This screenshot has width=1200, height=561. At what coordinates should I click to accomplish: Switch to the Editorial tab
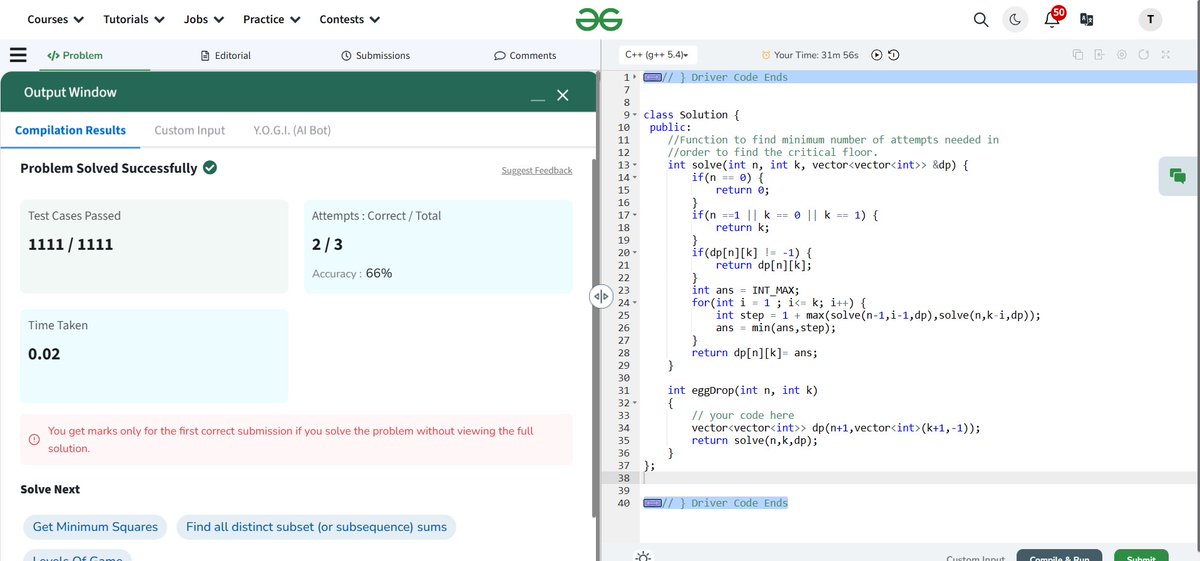(226, 55)
